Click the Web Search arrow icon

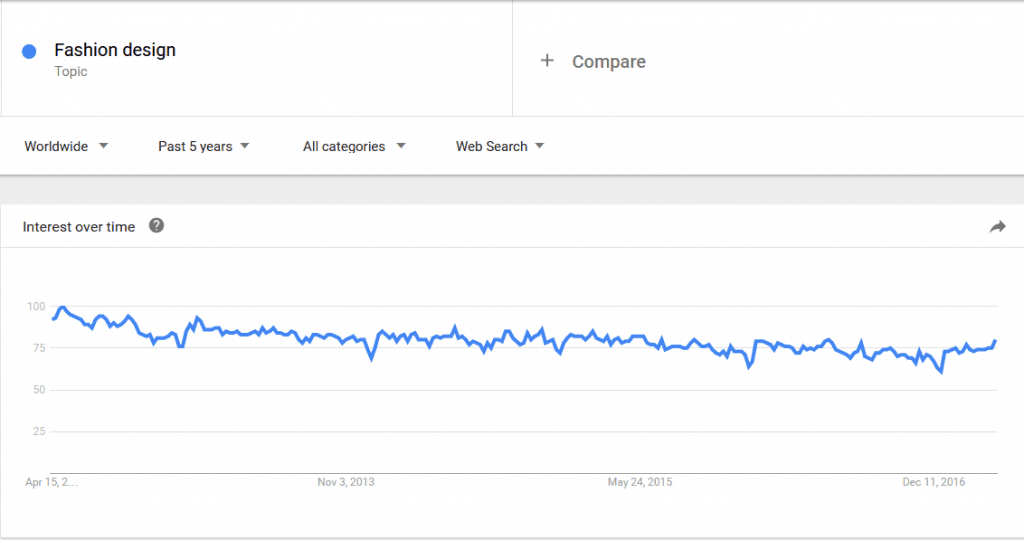(x=539, y=146)
